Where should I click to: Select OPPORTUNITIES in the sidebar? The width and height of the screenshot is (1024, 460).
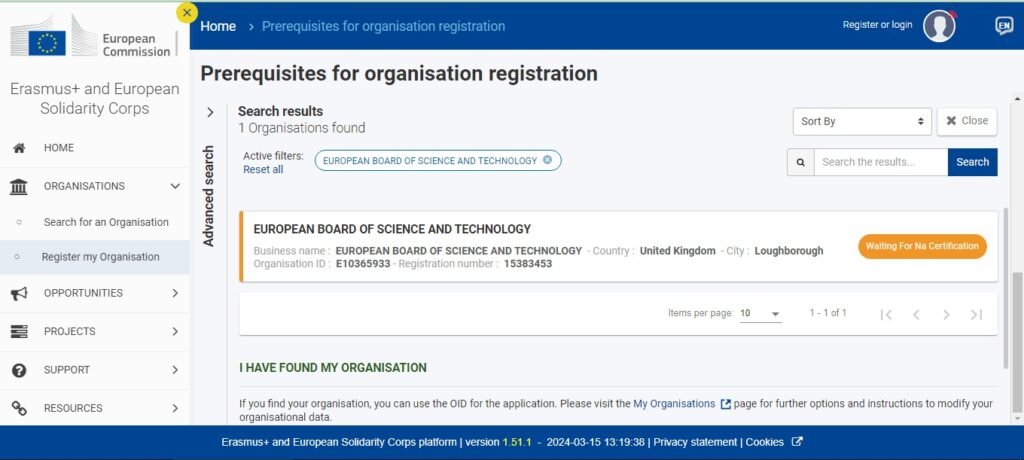(83, 293)
